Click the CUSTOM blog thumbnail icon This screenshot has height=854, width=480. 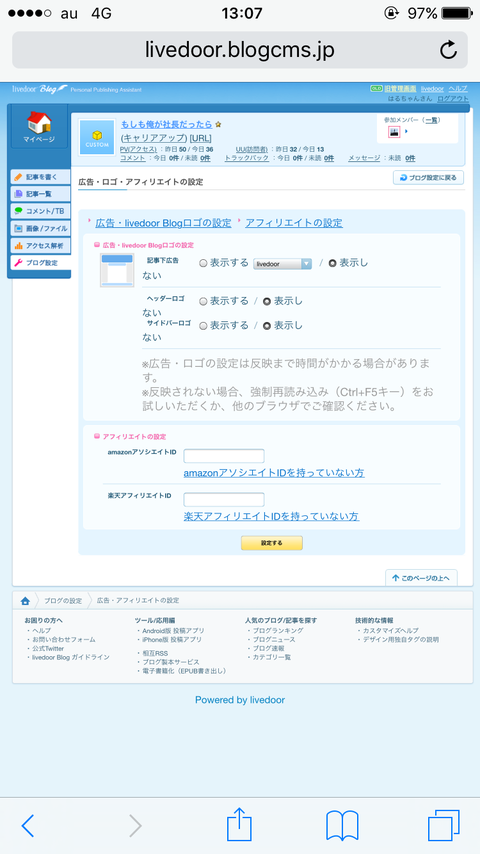tap(97, 137)
